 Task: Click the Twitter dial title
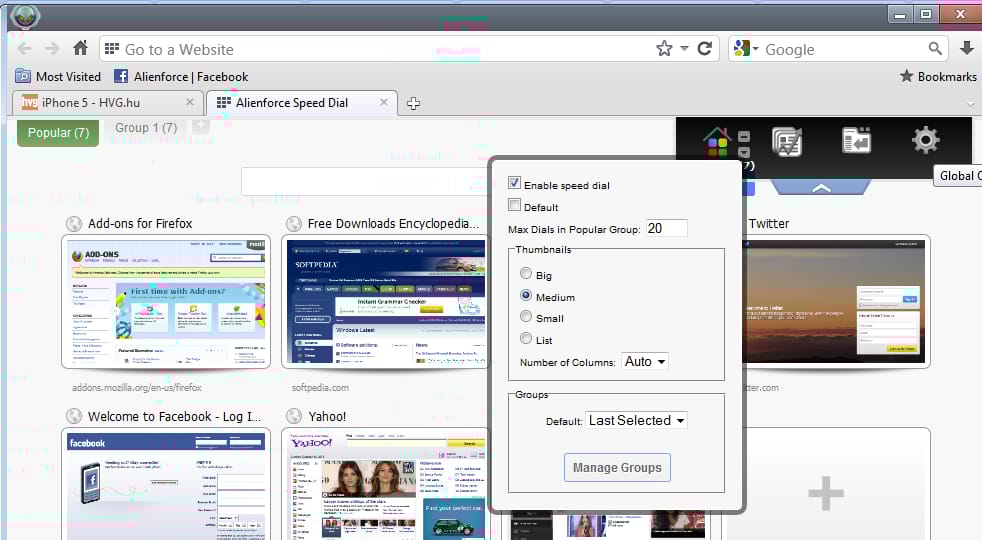768,224
